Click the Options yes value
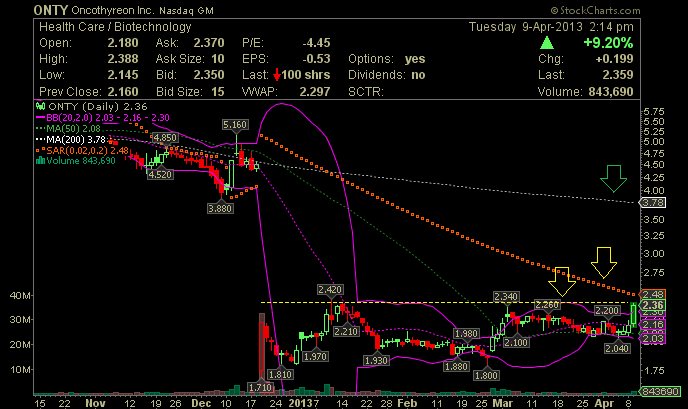 click(x=415, y=59)
